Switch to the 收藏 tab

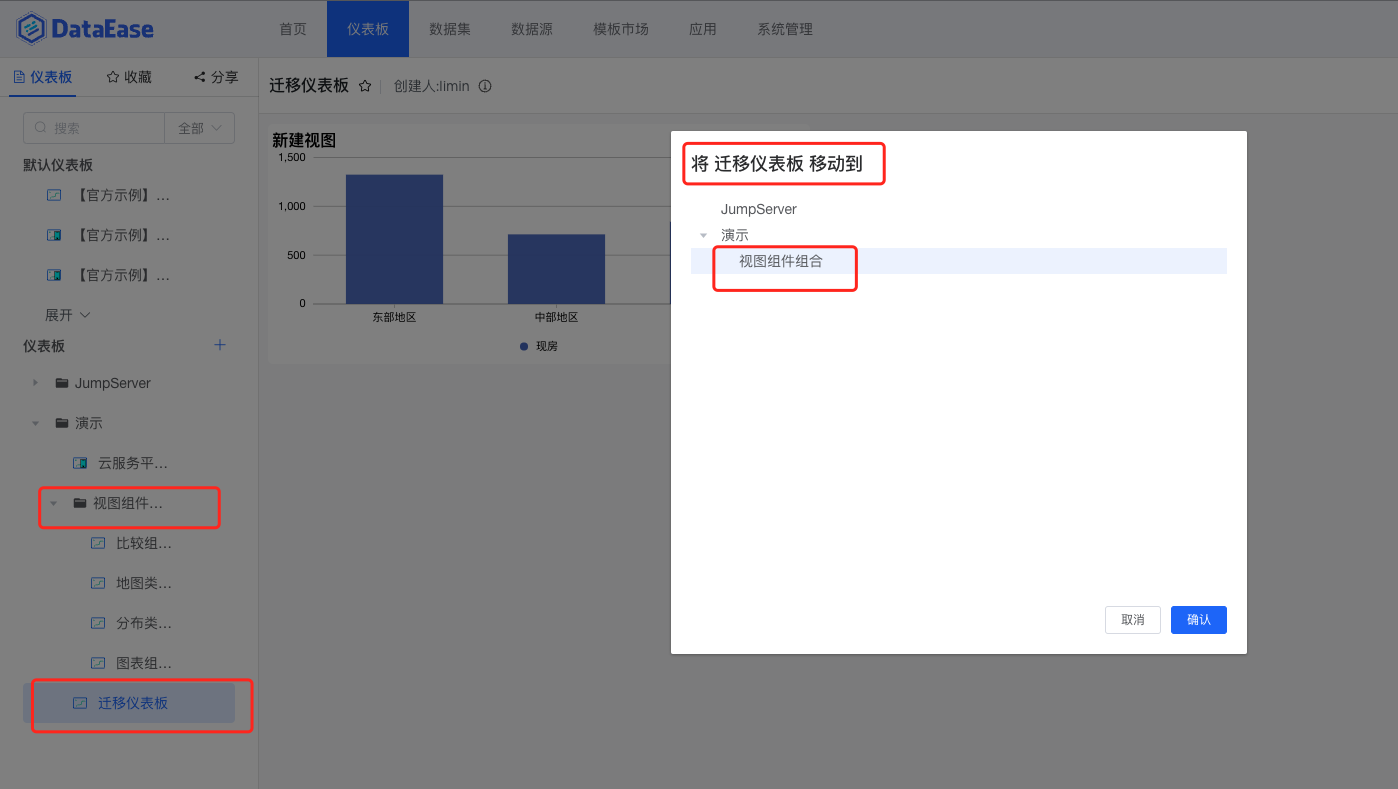128,76
